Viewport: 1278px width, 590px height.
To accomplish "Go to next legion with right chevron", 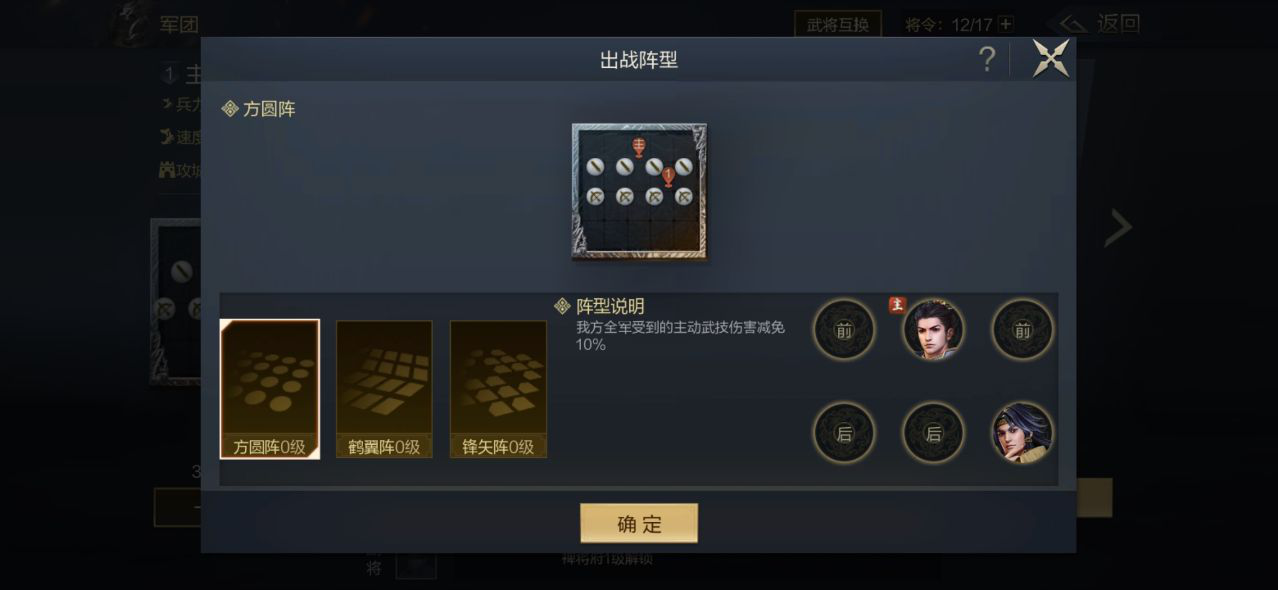I will tap(1118, 228).
